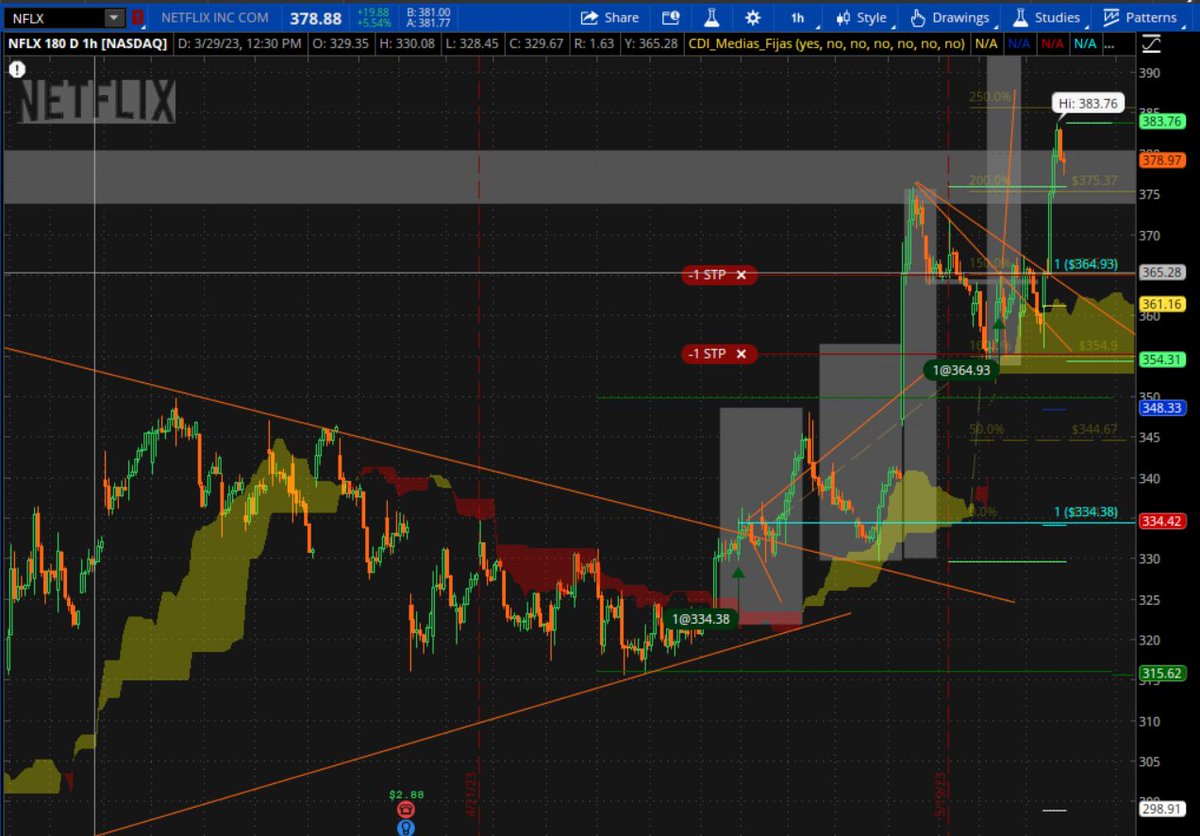1200x836 pixels.
Task: Click the exclamation alert icon on chart
Action: point(17,69)
